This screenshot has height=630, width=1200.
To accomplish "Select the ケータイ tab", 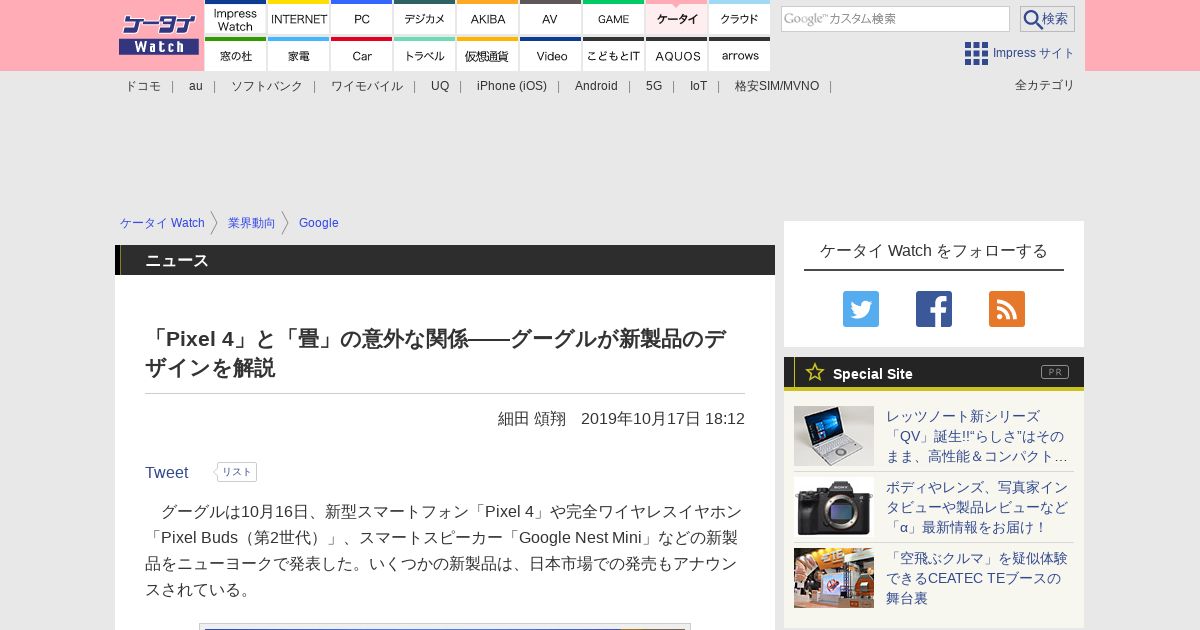I will (x=677, y=18).
